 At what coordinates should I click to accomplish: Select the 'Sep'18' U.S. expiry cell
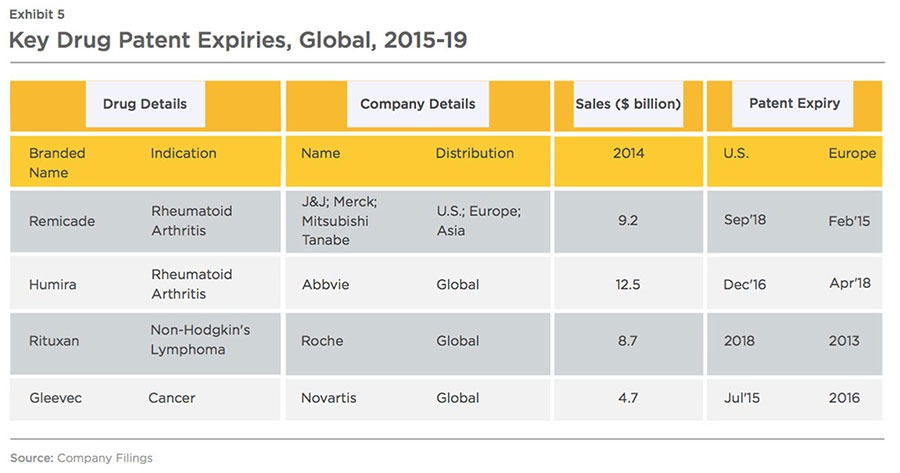[x=744, y=220]
